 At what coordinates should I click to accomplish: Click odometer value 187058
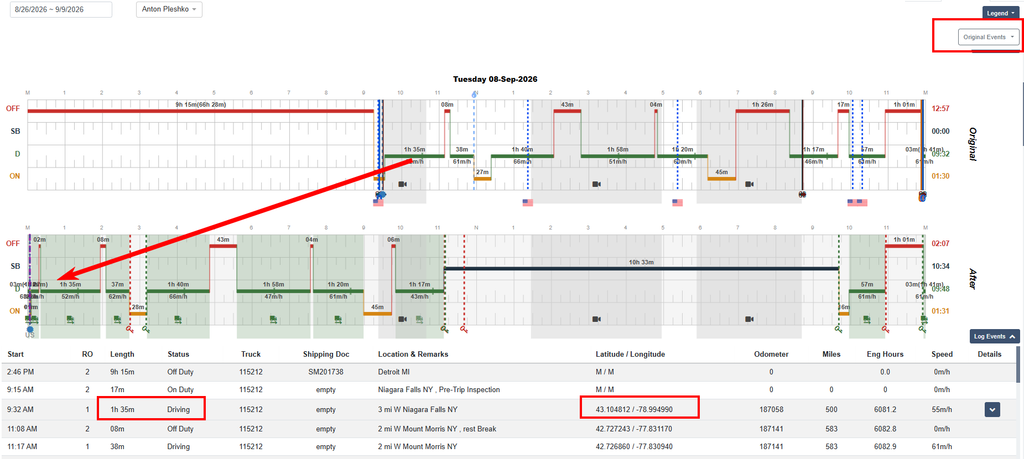click(x=771, y=410)
